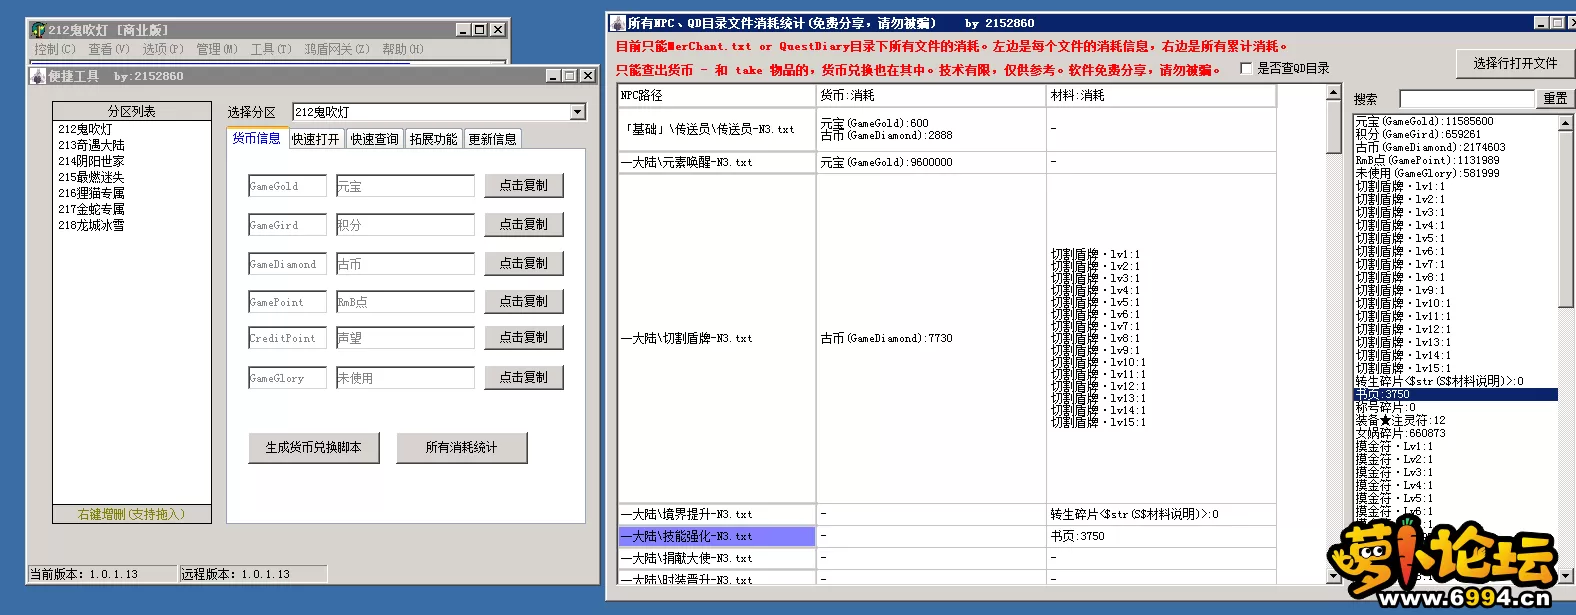
Task: Click 点击复制 for the GameDiamond row
Action: pos(524,264)
